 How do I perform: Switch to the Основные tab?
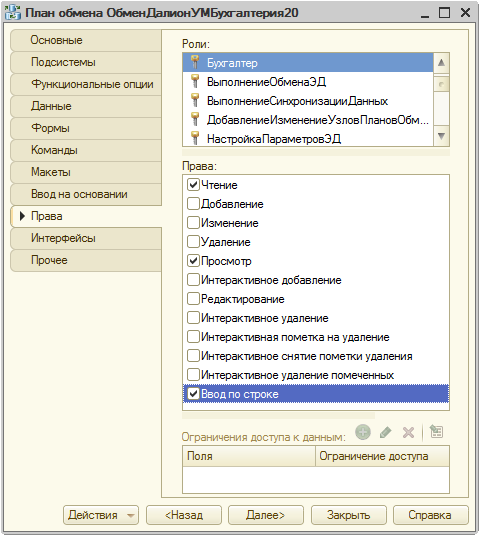[86, 40]
